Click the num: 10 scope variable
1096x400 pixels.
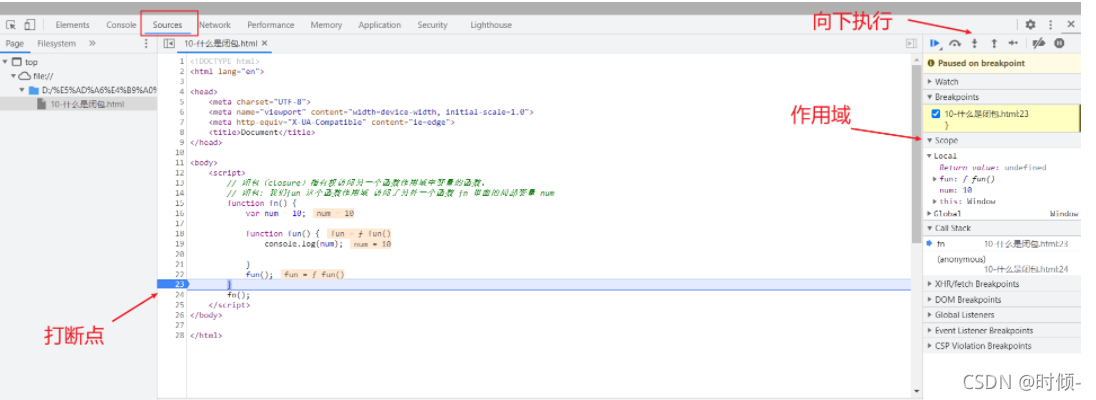957,190
